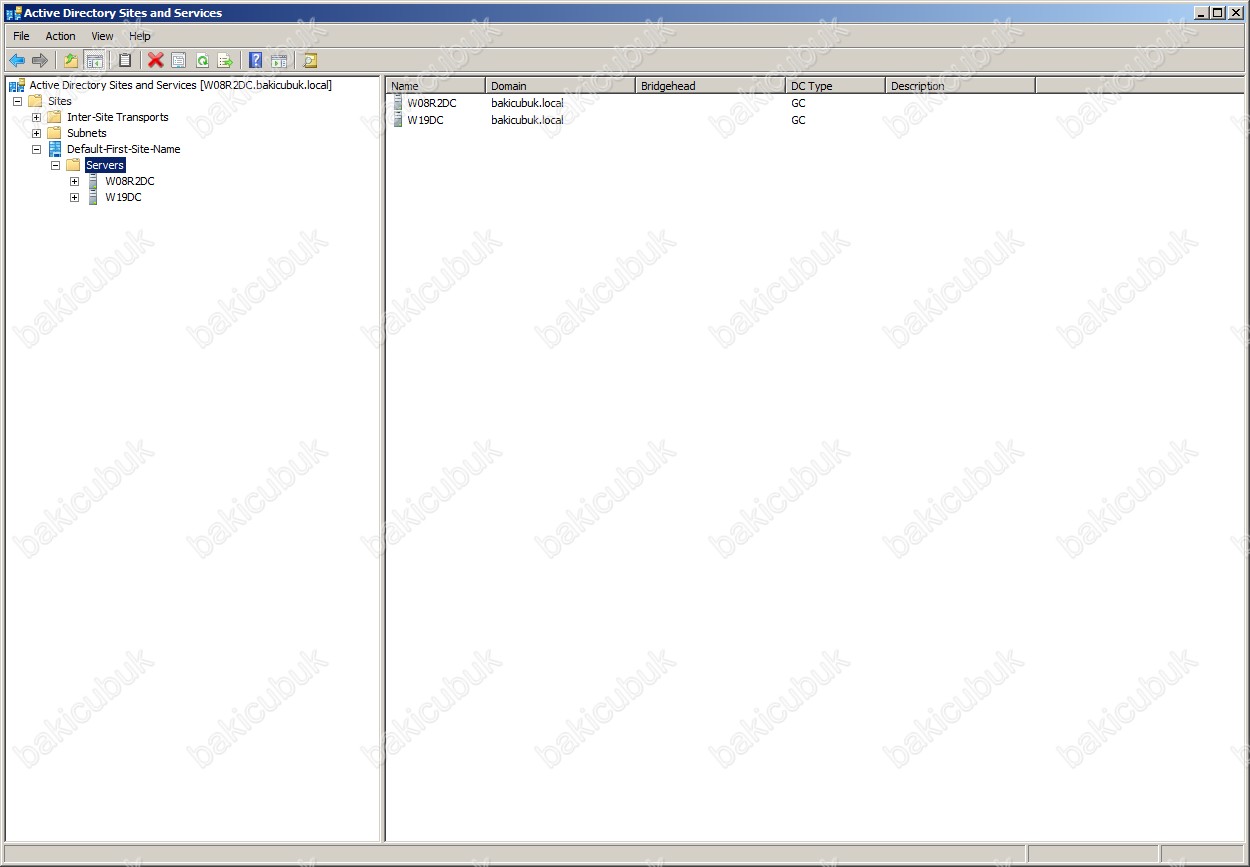Image resolution: width=1250 pixels, height=867 pixels.
Task: Click the blue Help question mark icon
Action: [x=256, y=61]
